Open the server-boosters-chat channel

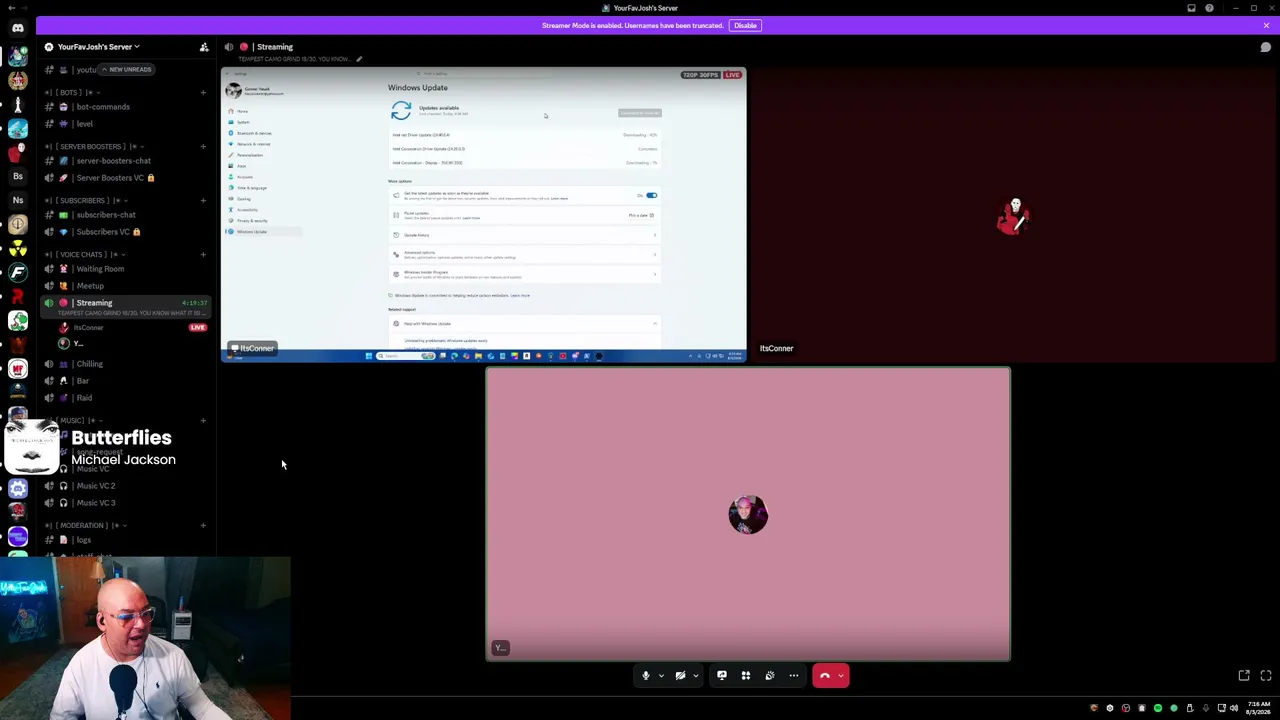coord(125,161)
